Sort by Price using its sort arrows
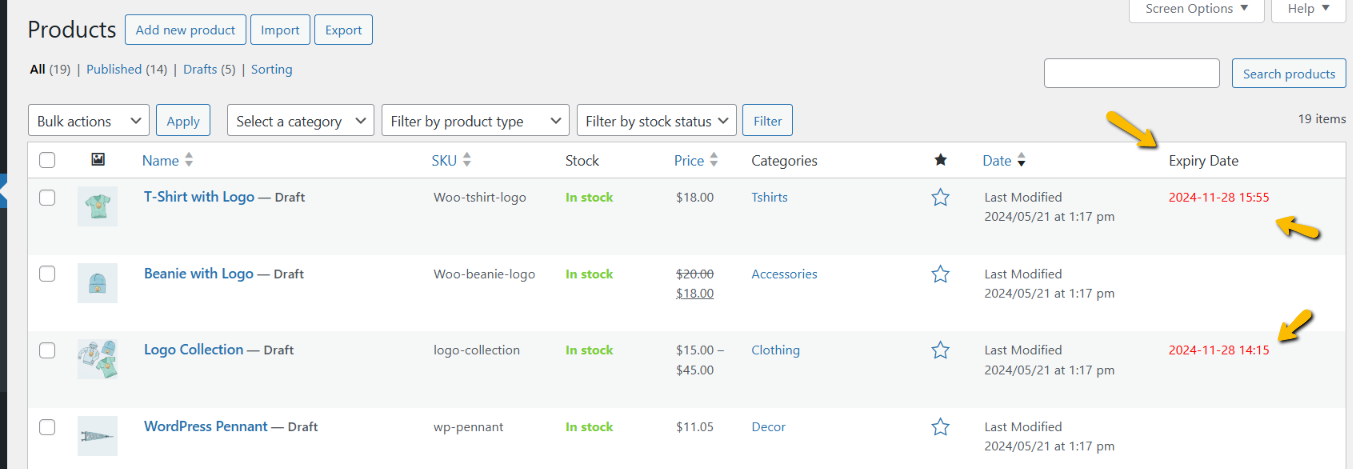Viewport: 1353px width, 469px height. click(713, 160)
